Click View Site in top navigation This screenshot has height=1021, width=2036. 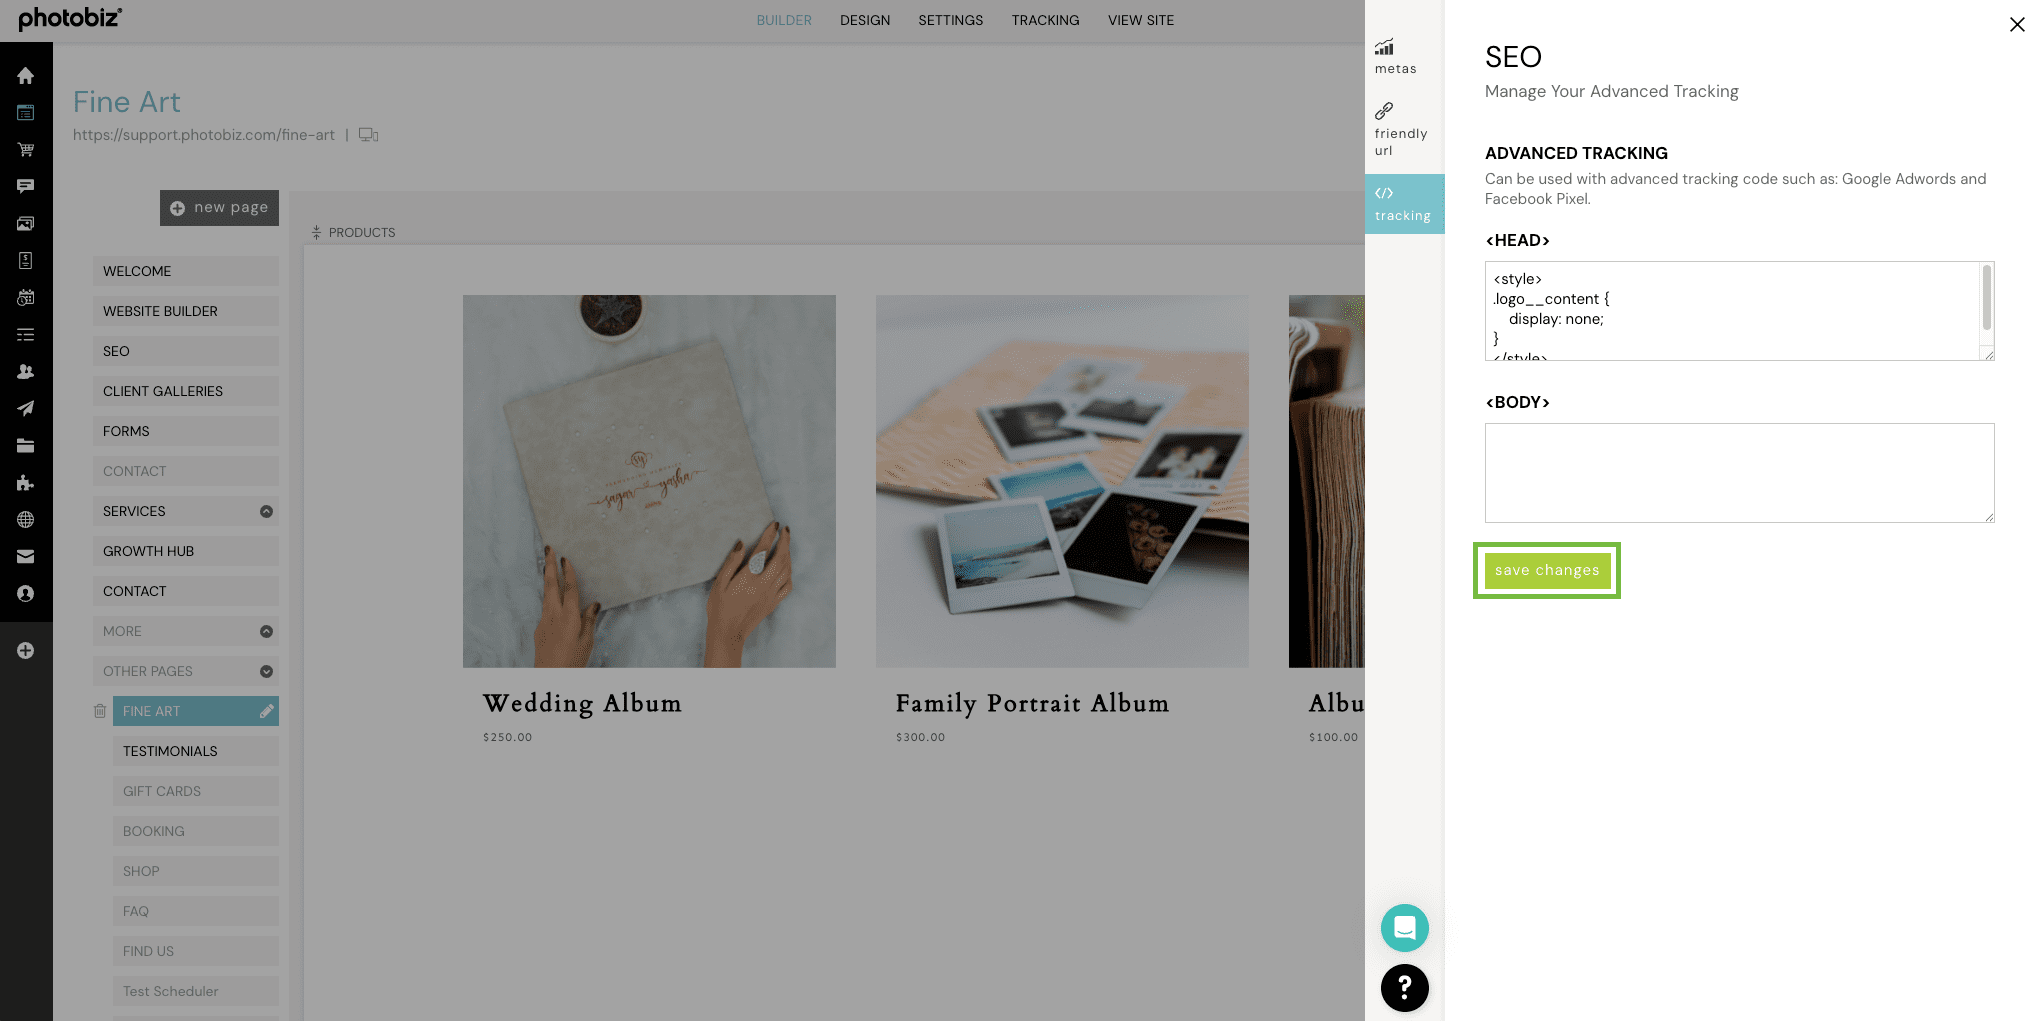click(1141, 20)
